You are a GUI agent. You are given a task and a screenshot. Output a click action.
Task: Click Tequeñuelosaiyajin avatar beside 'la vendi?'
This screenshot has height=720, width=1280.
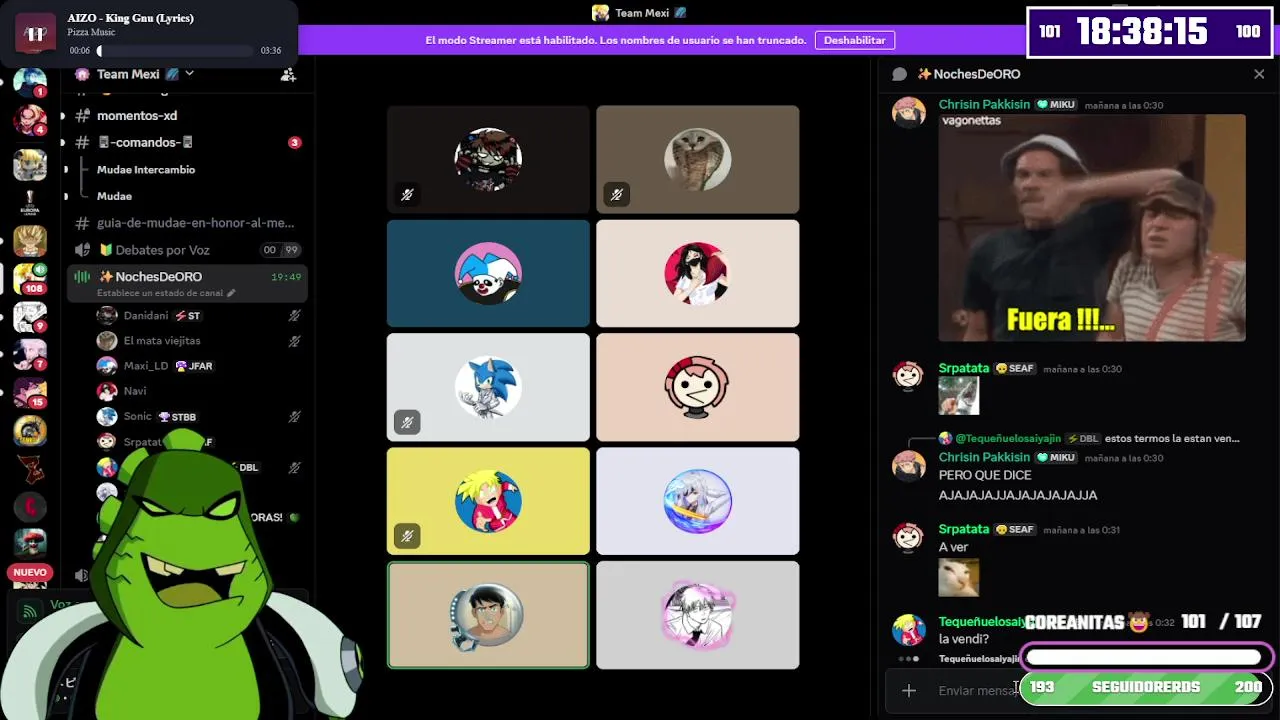tap(908, 630)
